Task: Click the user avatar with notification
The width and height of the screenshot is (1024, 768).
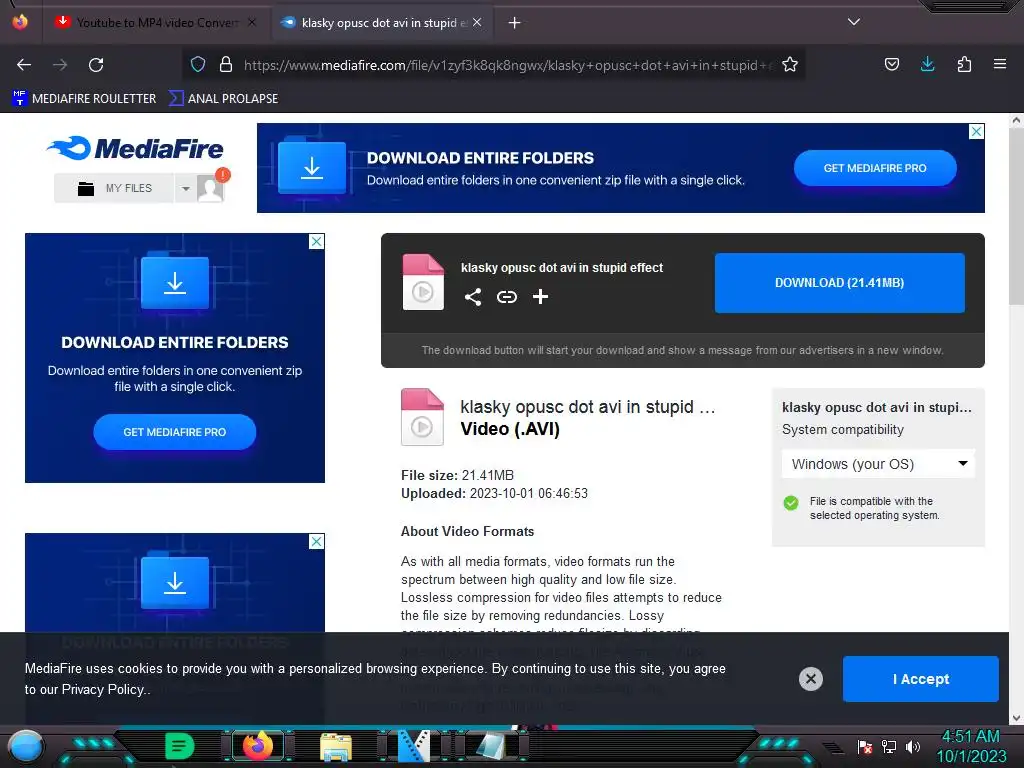Action: click(x=212, y=187)
